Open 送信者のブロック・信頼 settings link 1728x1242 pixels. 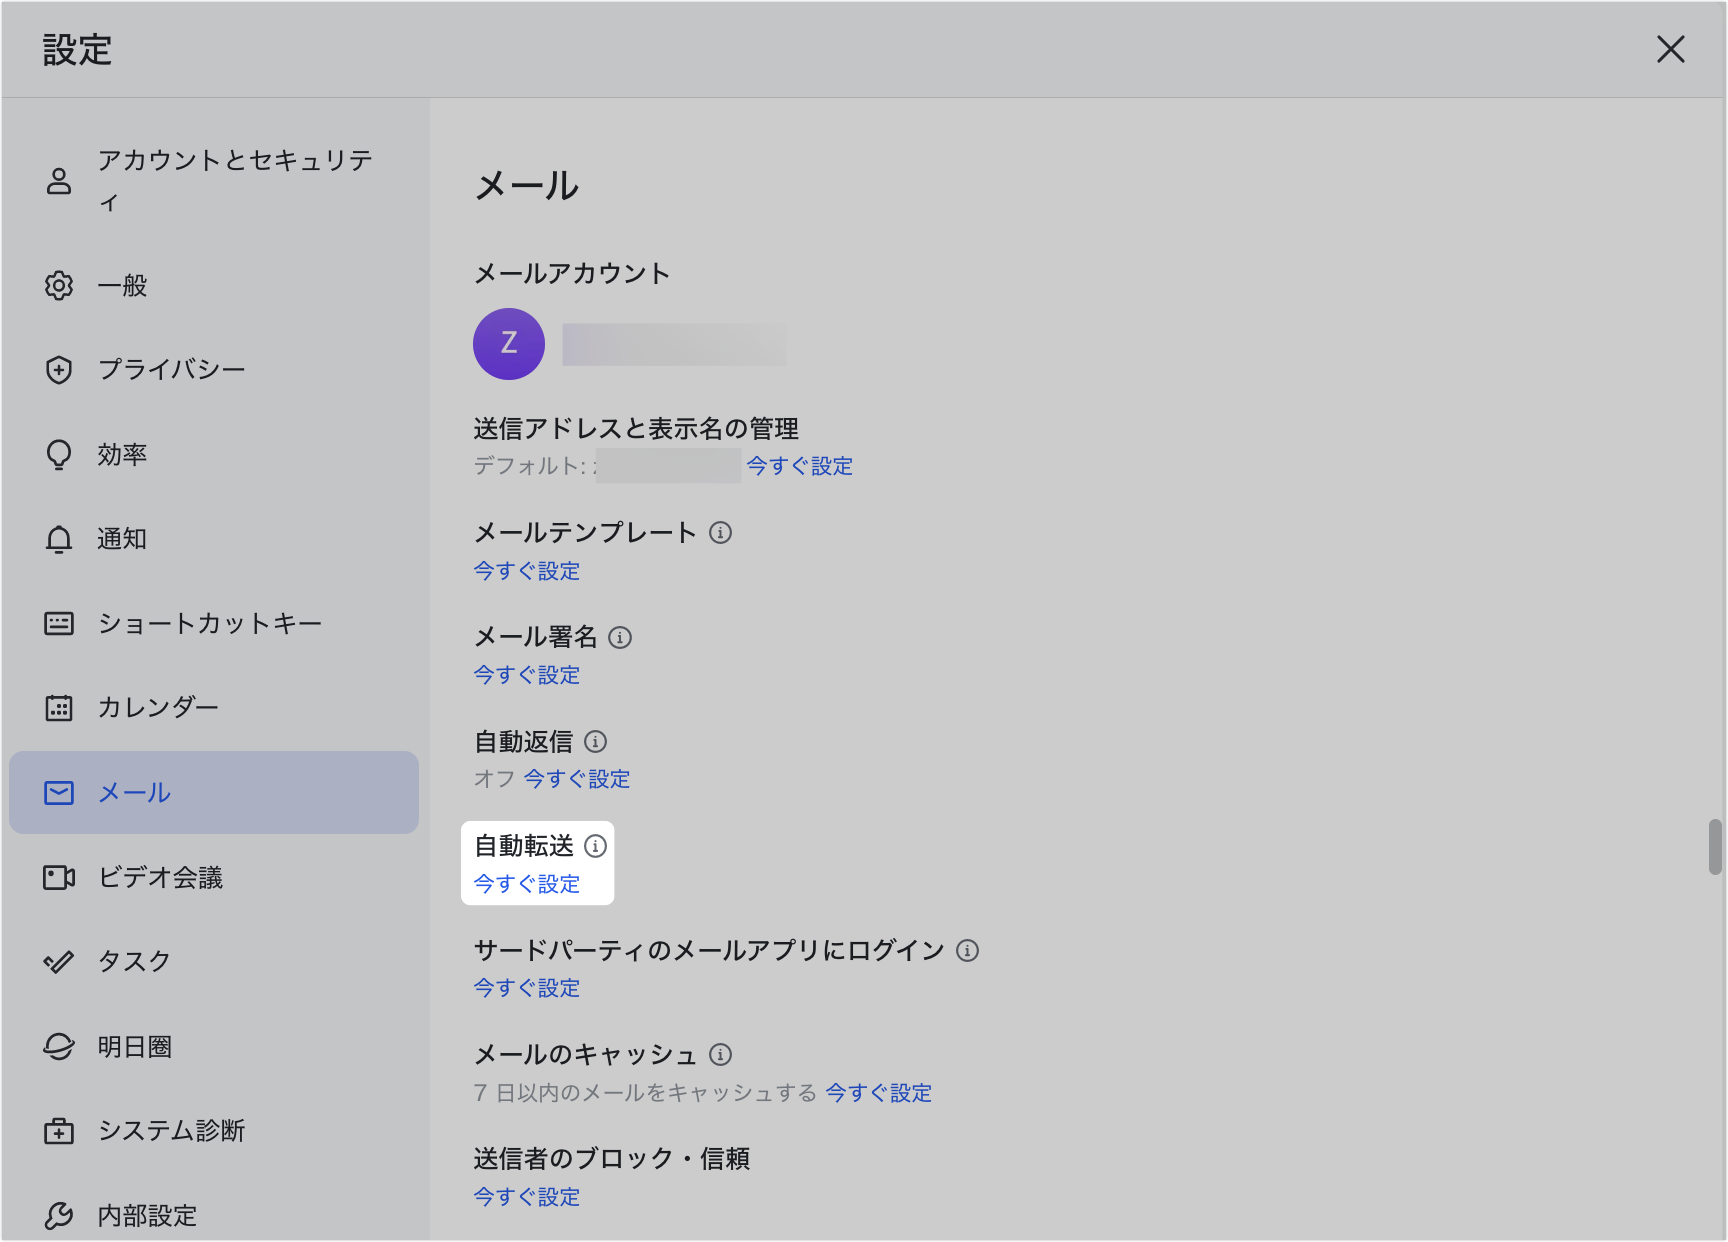coord(526,1197)
